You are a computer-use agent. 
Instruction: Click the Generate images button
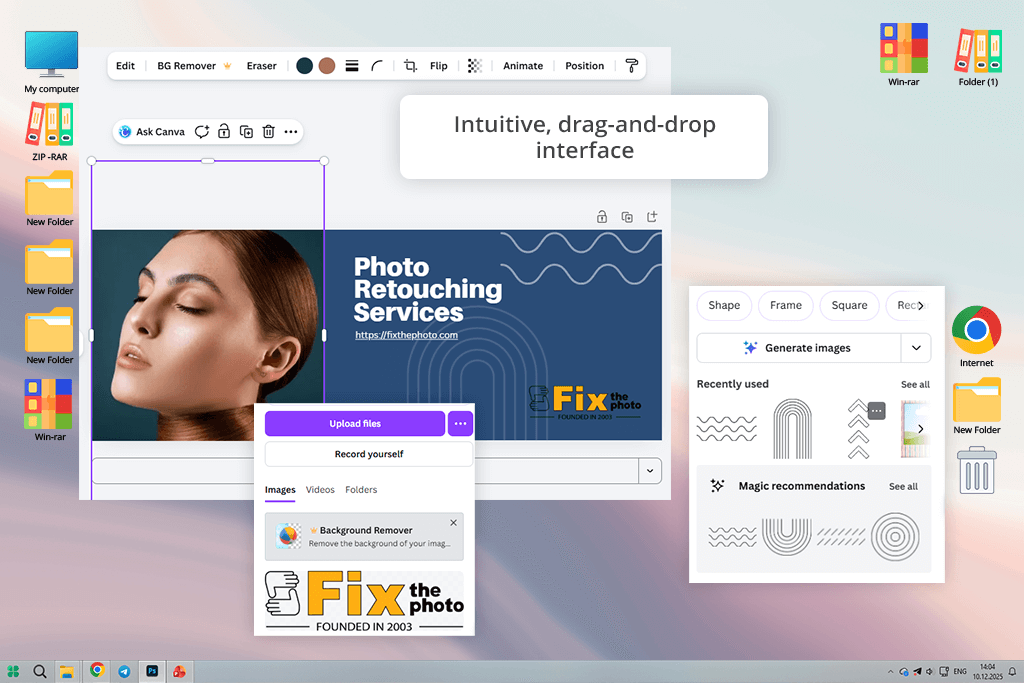point(799,348)
